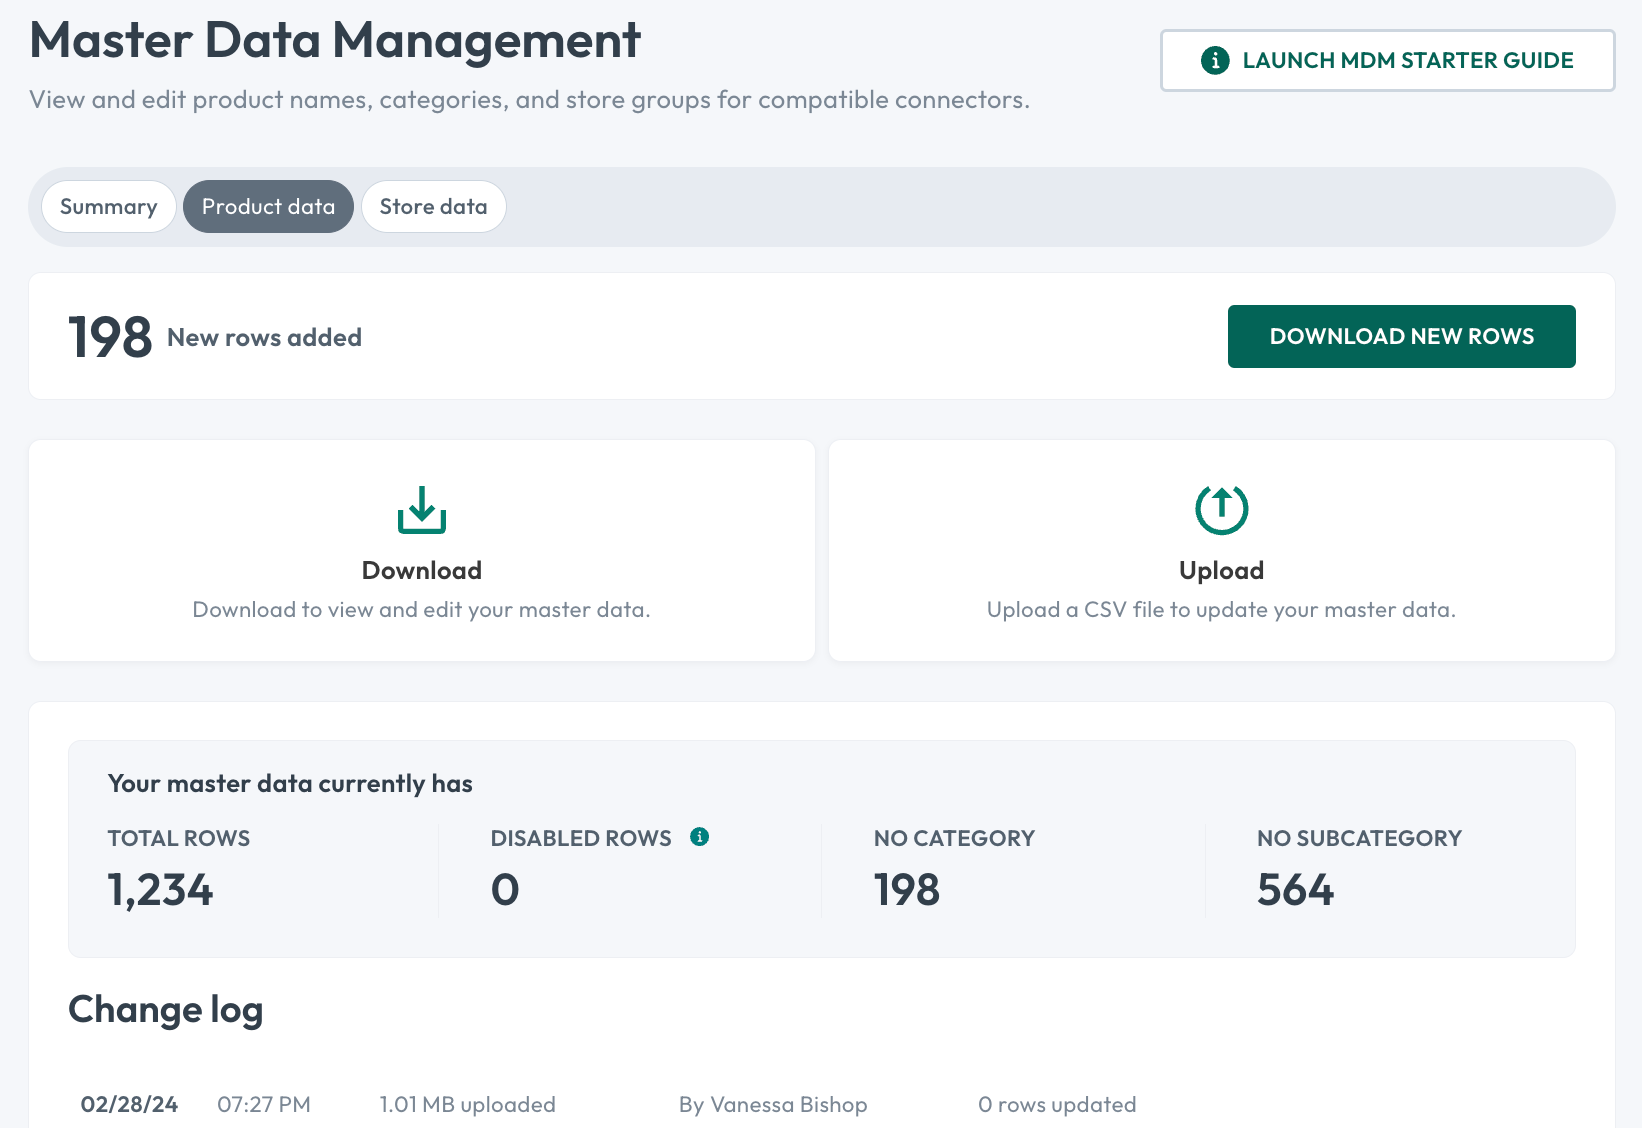Click the circular upload arrow icon
Image resolution: width=1642 pixels, height=1128 pixels.
(x=1221, y=509)
